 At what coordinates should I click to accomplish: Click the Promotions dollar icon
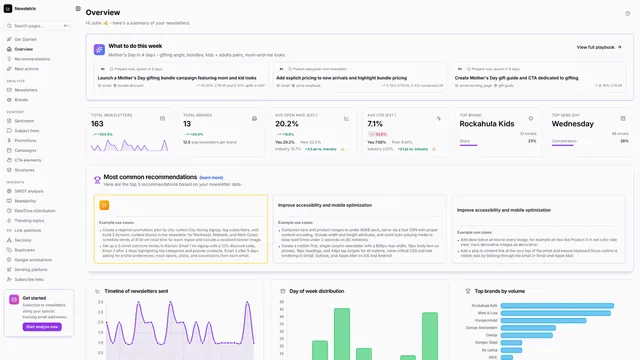click(x=9, y=140)
